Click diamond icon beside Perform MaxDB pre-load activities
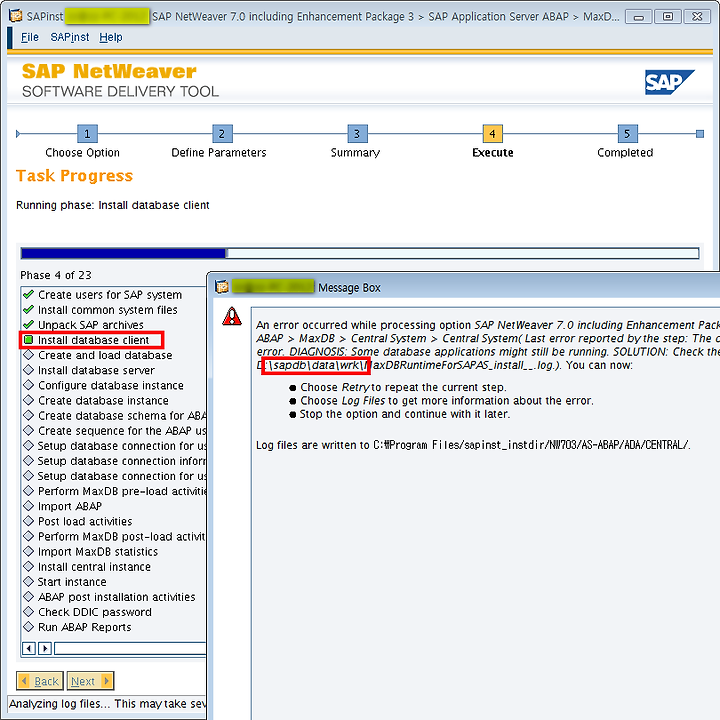The image size is (720, 720). point(28,491)
